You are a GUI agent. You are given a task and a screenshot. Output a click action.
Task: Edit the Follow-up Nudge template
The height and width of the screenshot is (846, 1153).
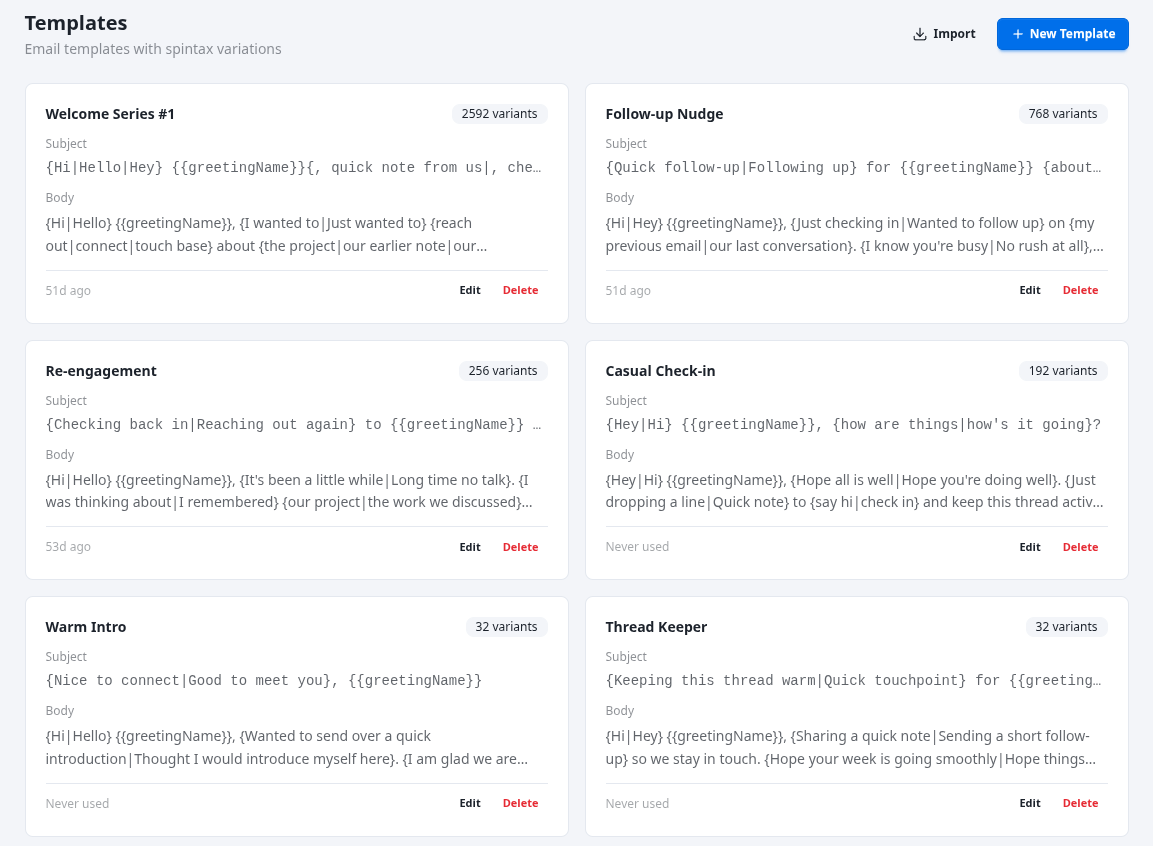[1030, 290]
